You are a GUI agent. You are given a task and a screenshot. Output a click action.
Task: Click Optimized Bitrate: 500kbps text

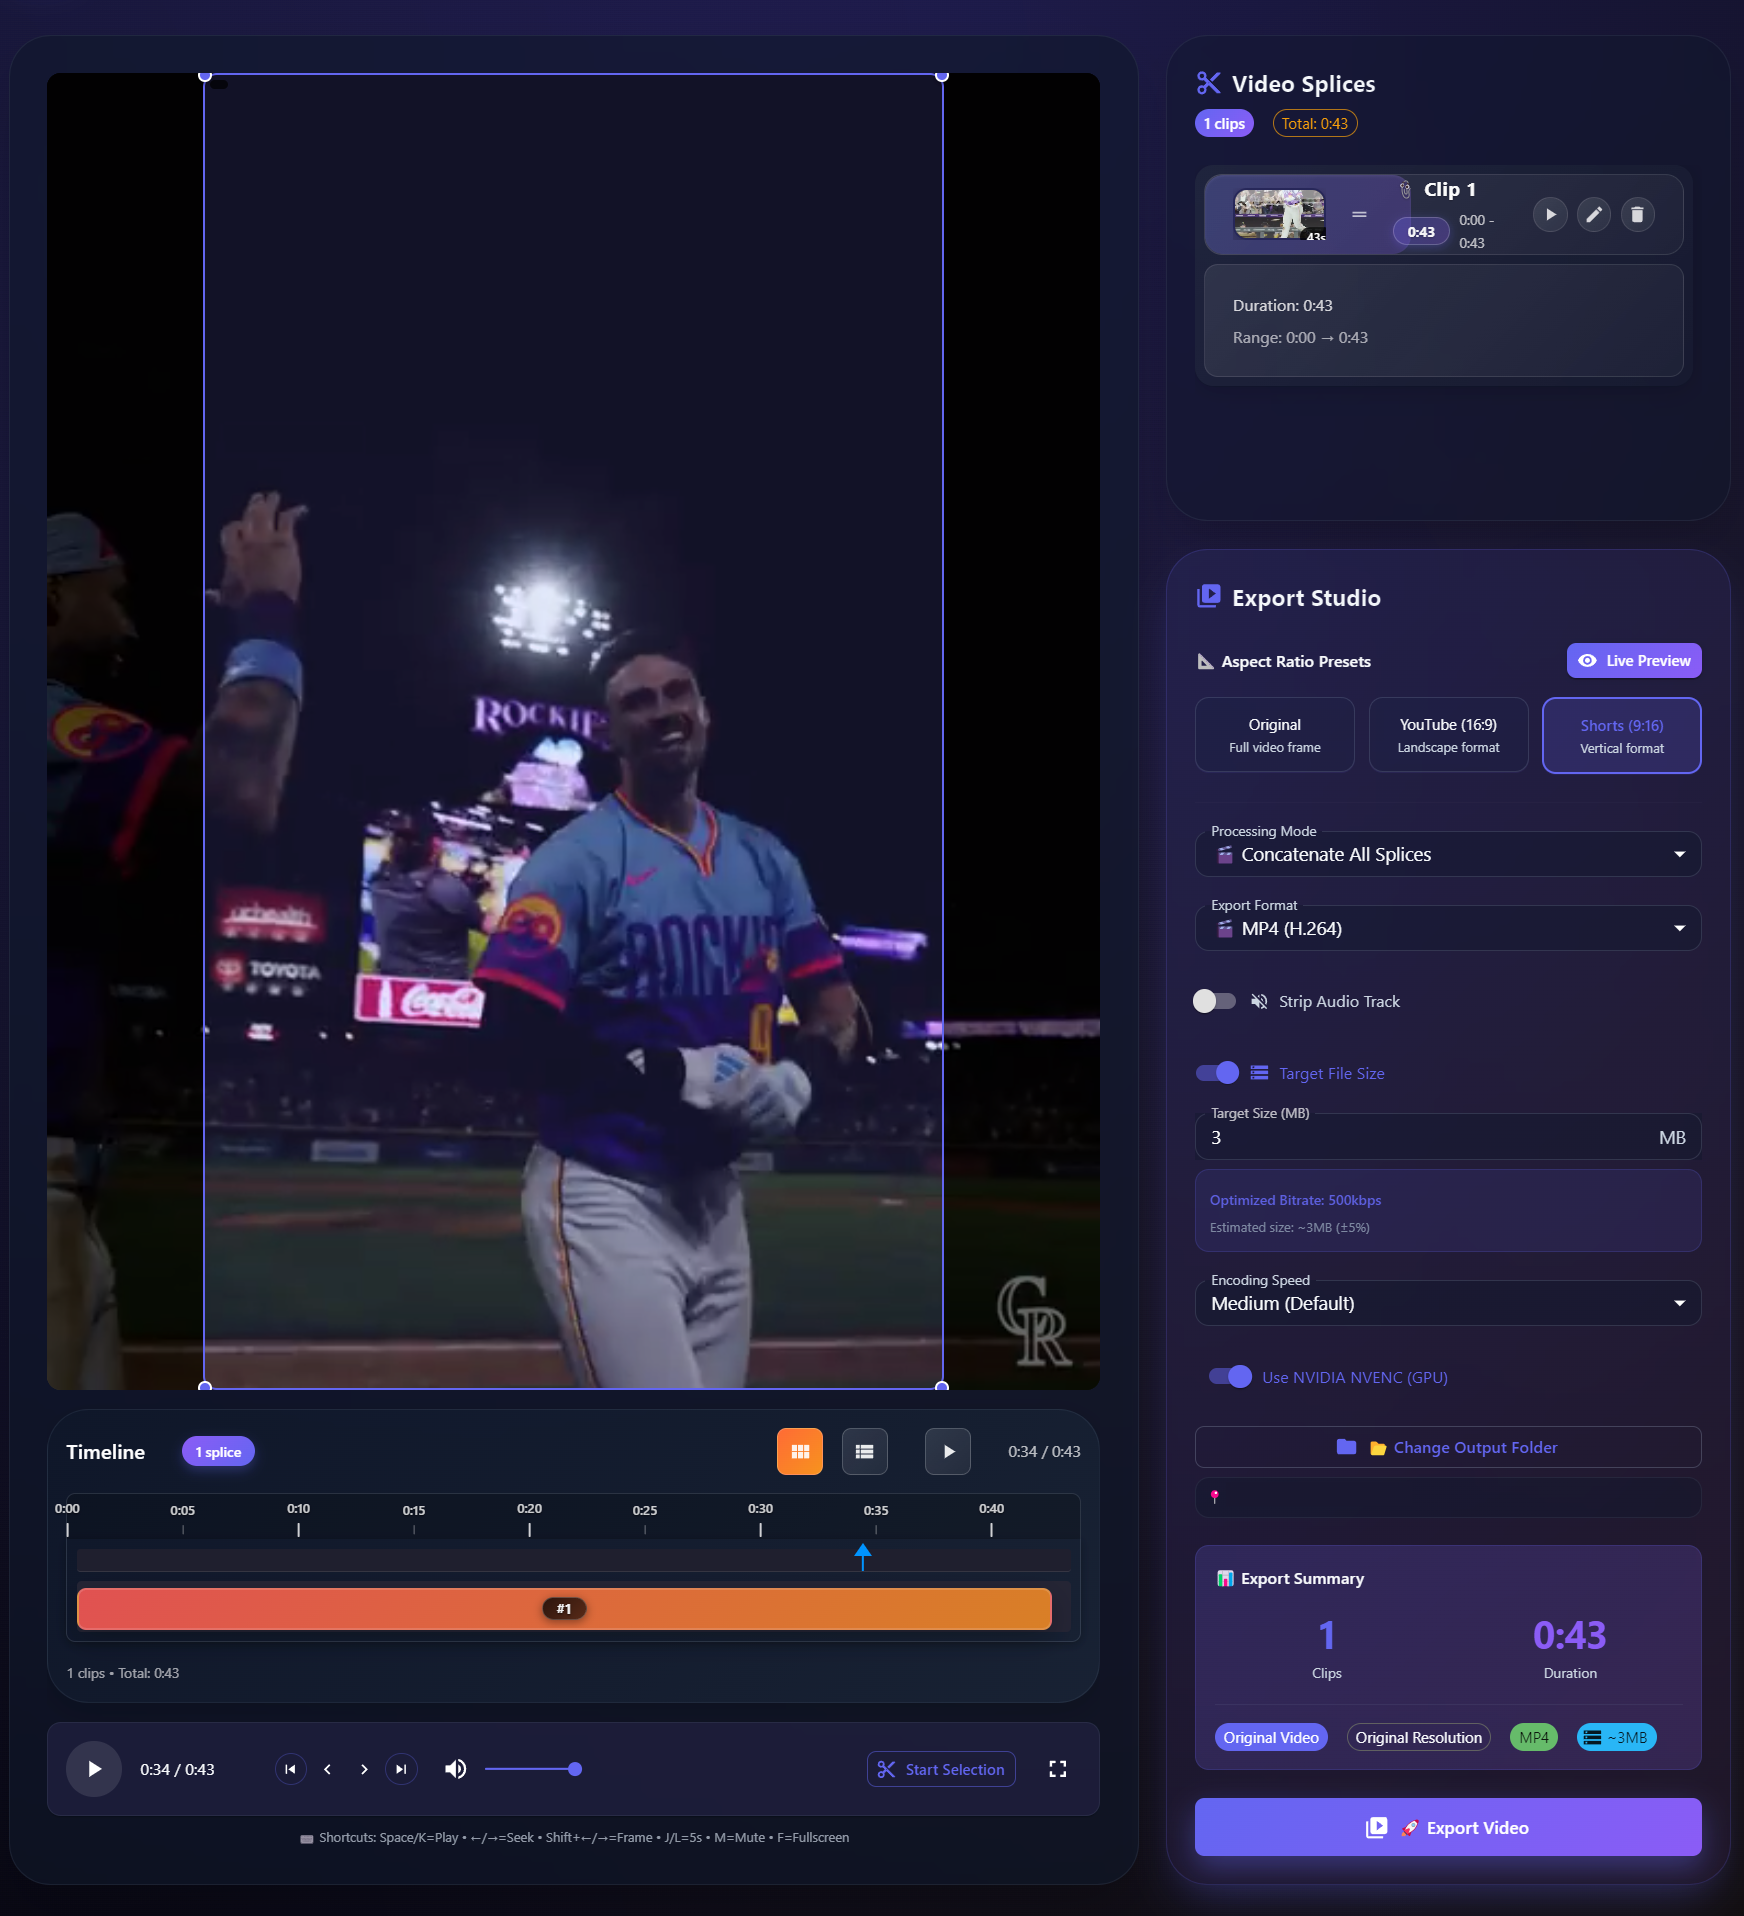pyautogui.click(x=1295, y=1200)
